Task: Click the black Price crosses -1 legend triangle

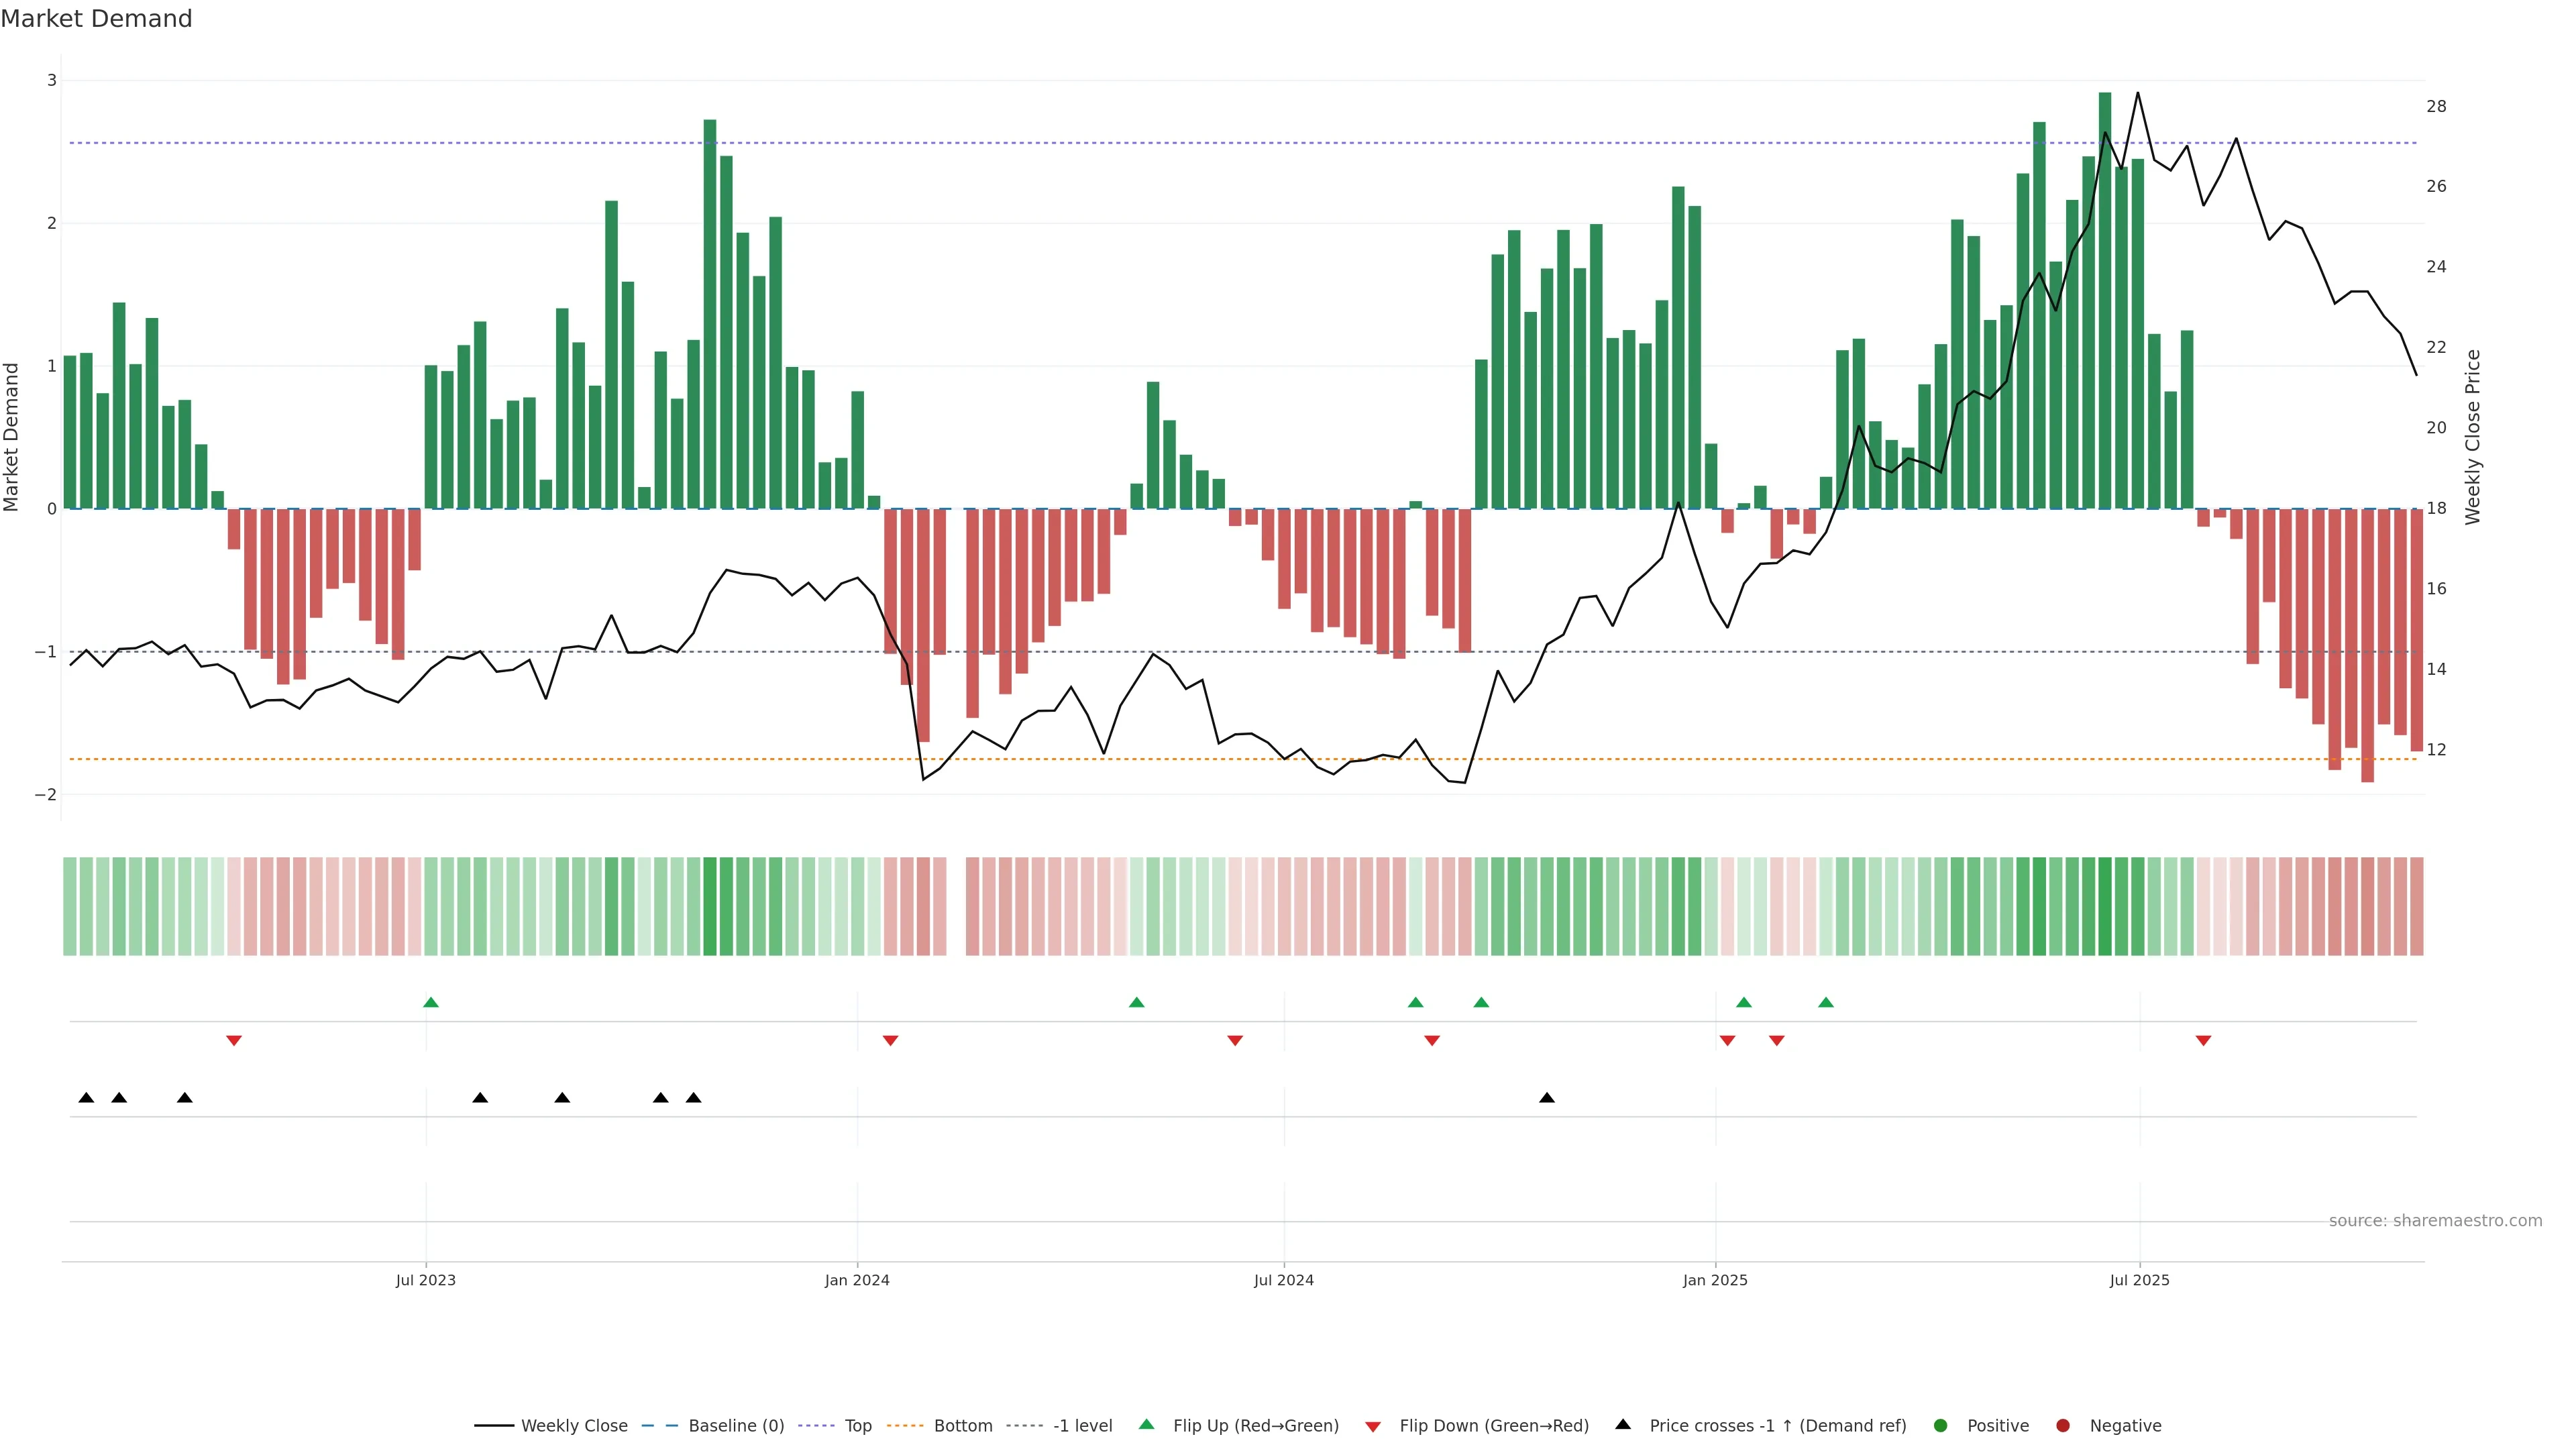Action: [x=1623, y=1425]
